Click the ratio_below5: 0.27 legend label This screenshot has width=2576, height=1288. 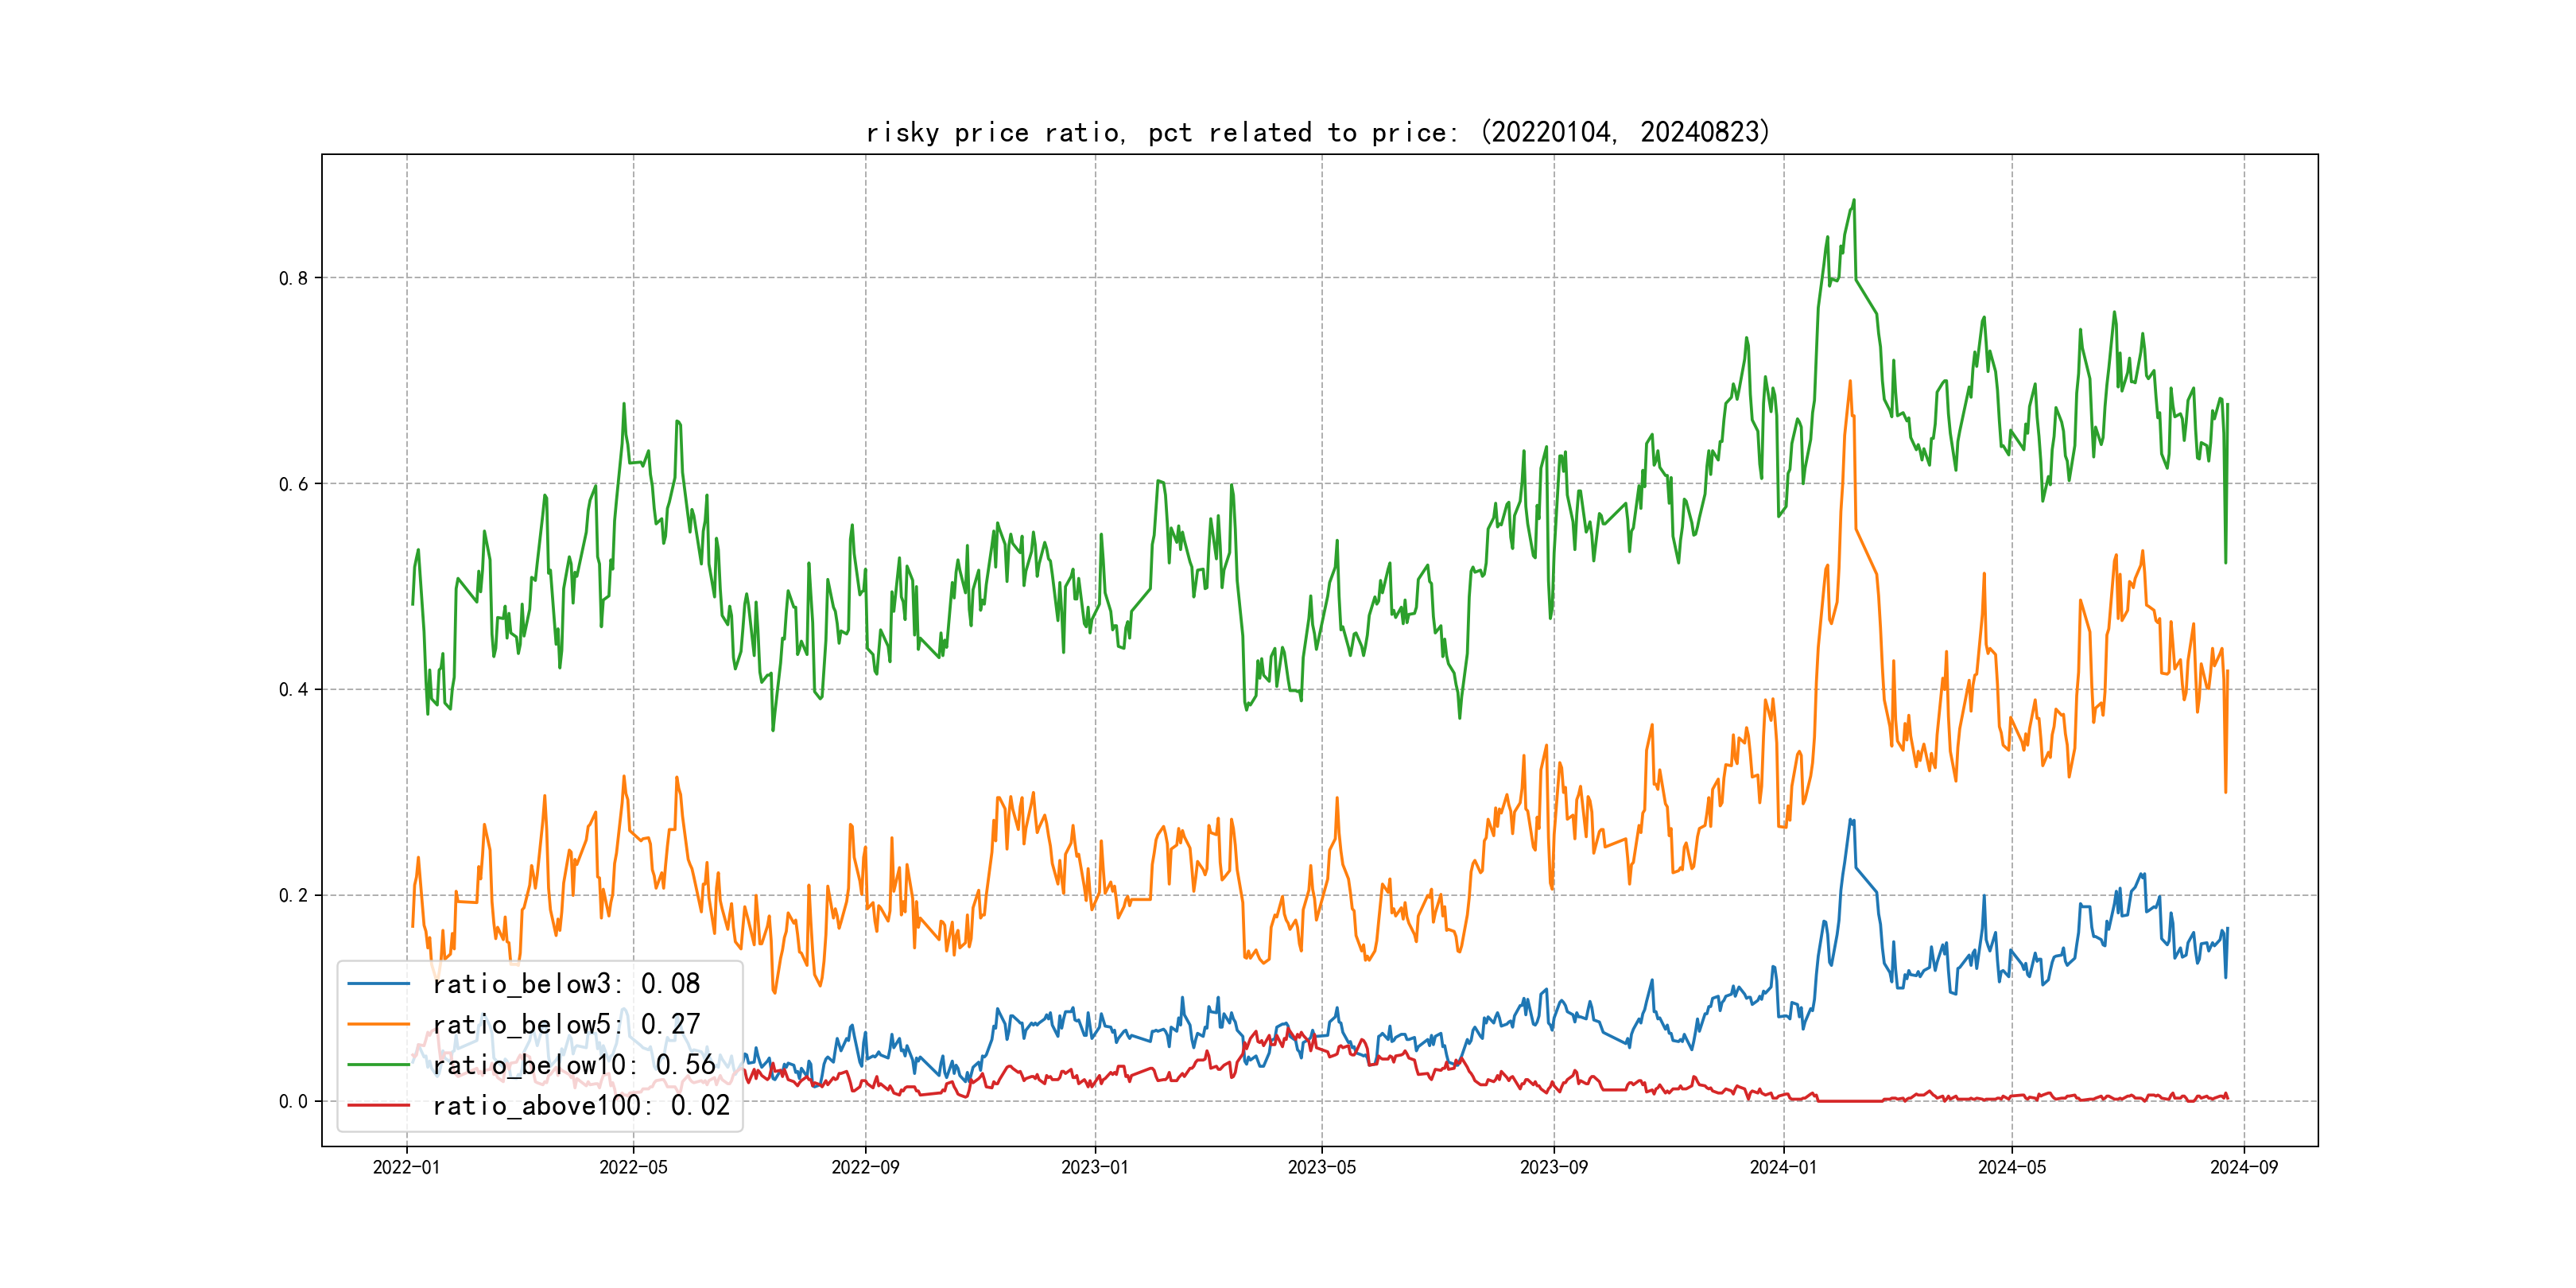click(x=566, y=1024)
